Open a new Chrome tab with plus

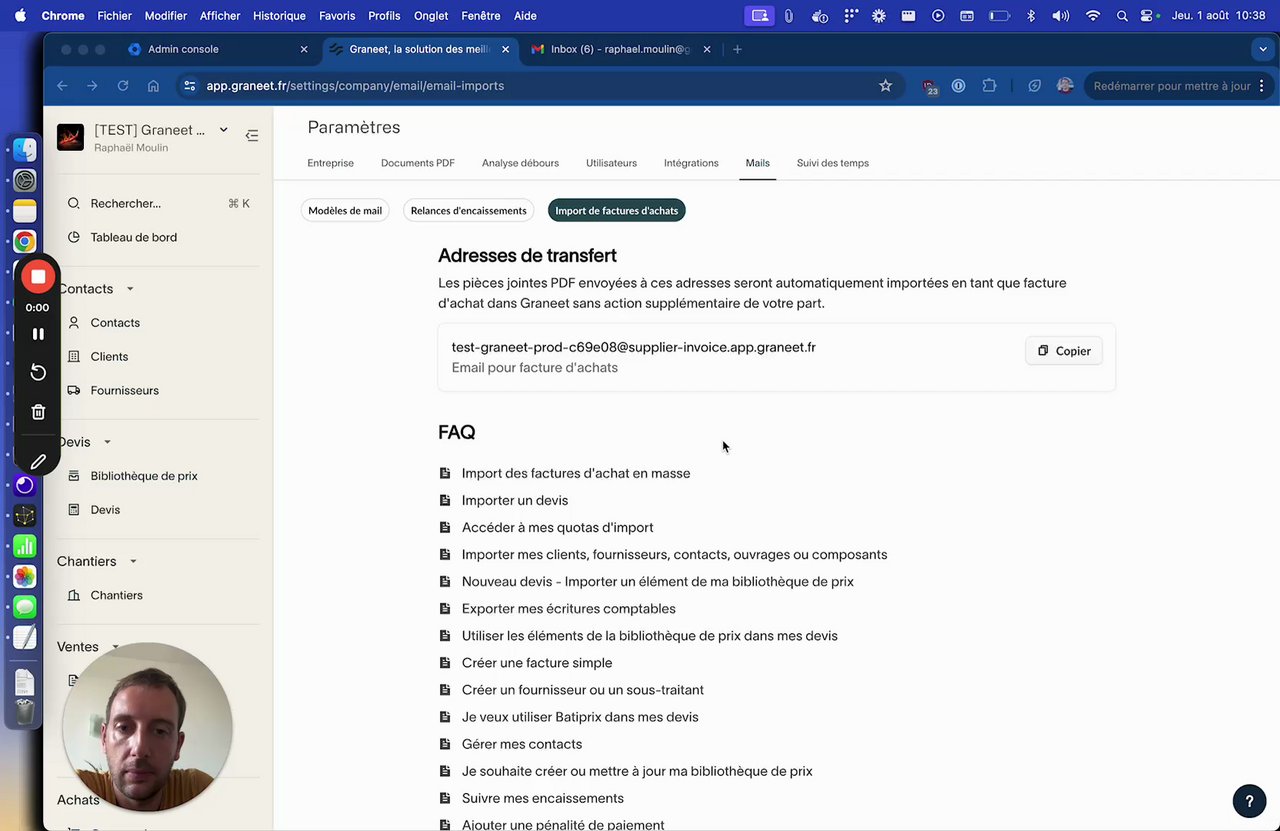737,49
